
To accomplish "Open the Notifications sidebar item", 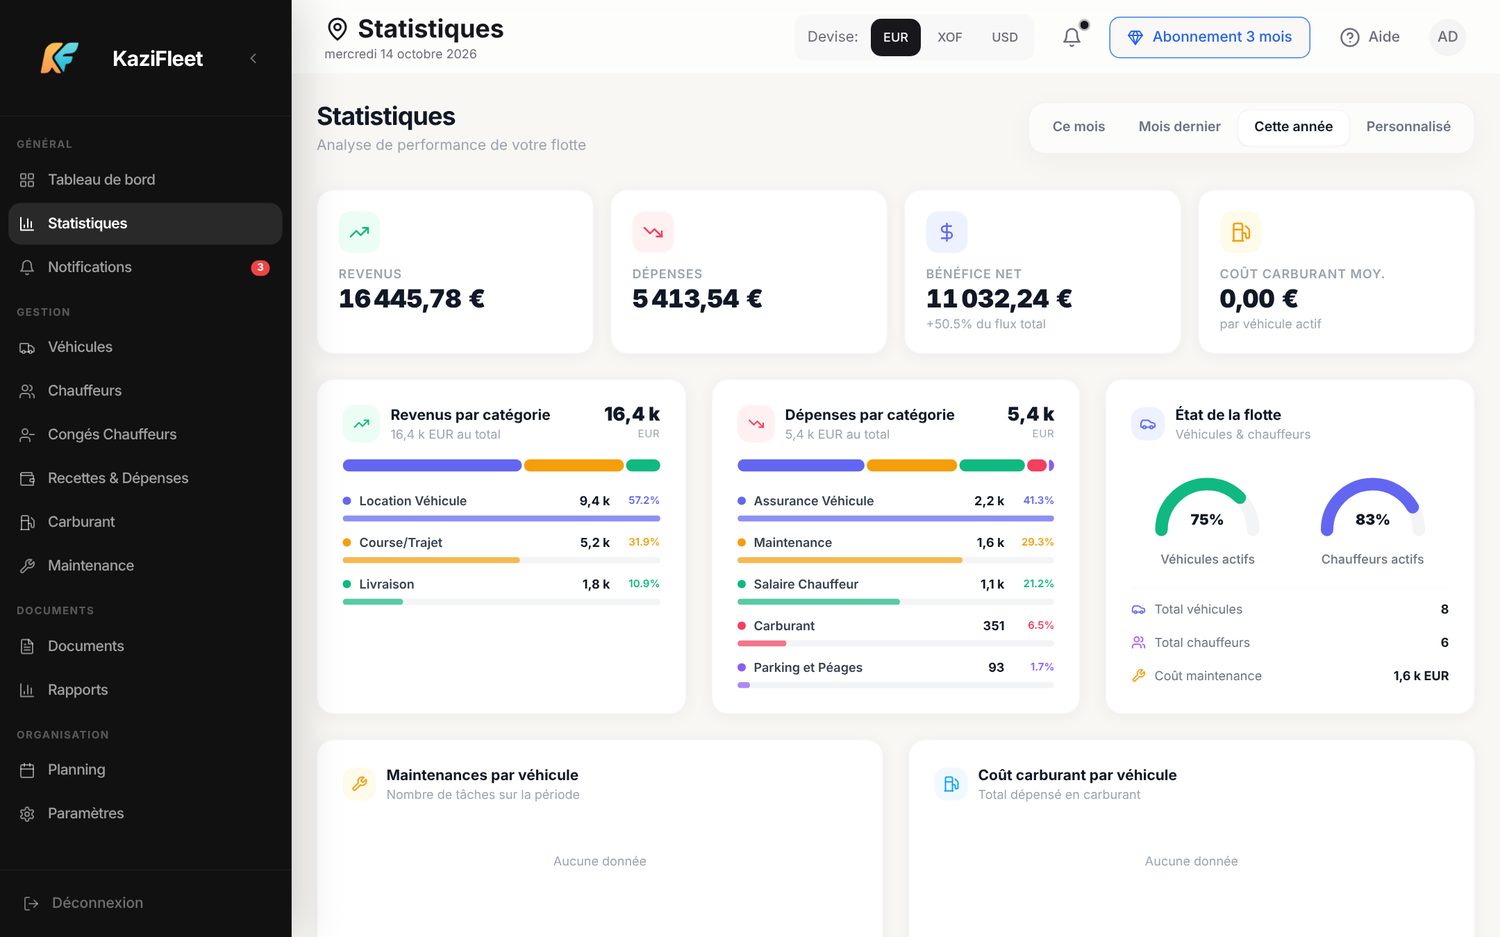I will point(145,267).
